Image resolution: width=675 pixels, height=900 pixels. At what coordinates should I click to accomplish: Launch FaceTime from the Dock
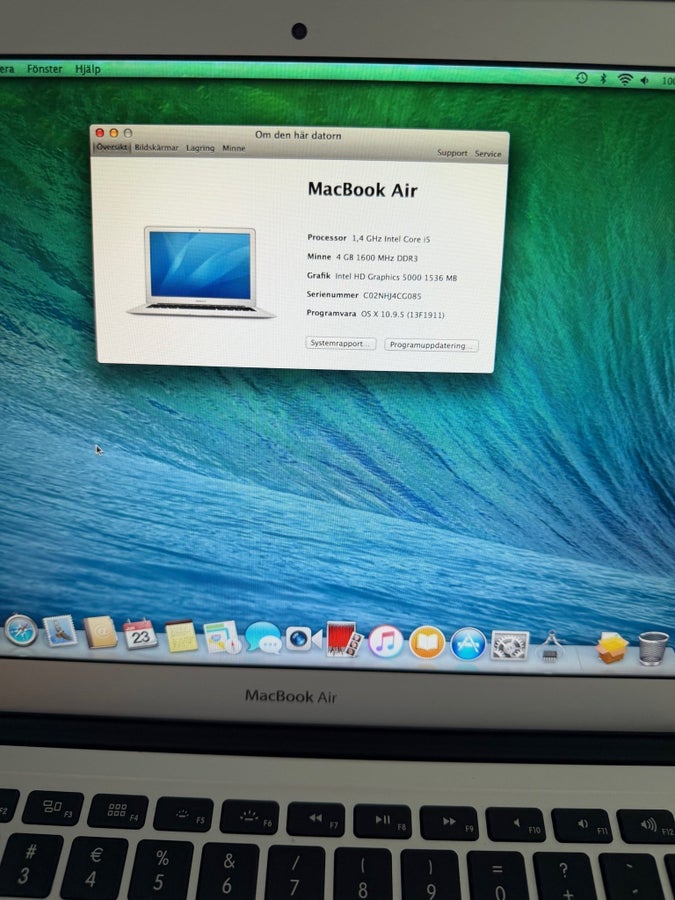(304, 639)
